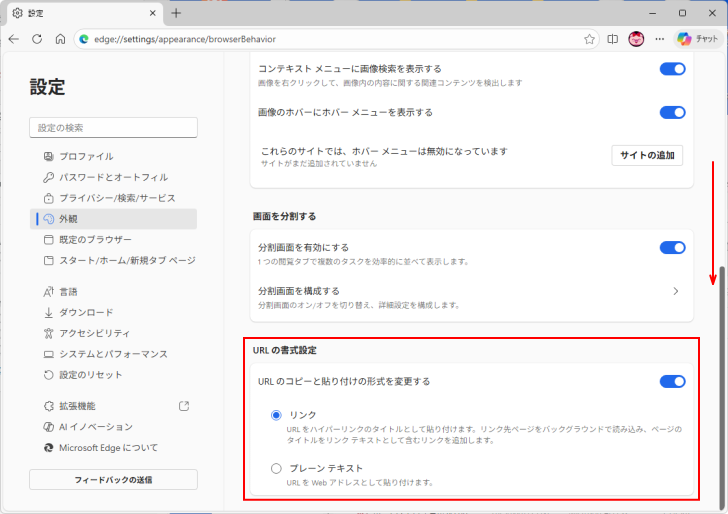Click the lock icon for プライバシー/検索/サービス
Screen dimensions: 728x514
48,198
